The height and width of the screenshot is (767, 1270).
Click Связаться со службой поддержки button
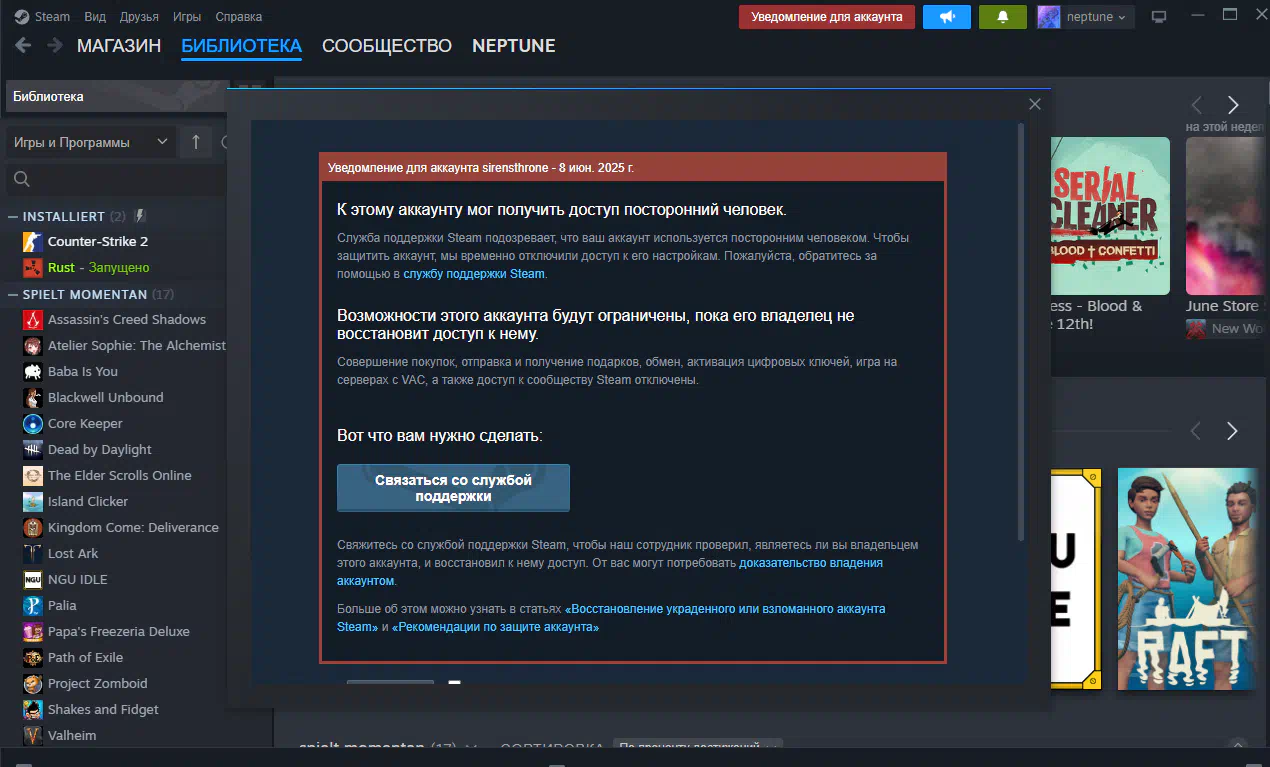coord(453,488)
